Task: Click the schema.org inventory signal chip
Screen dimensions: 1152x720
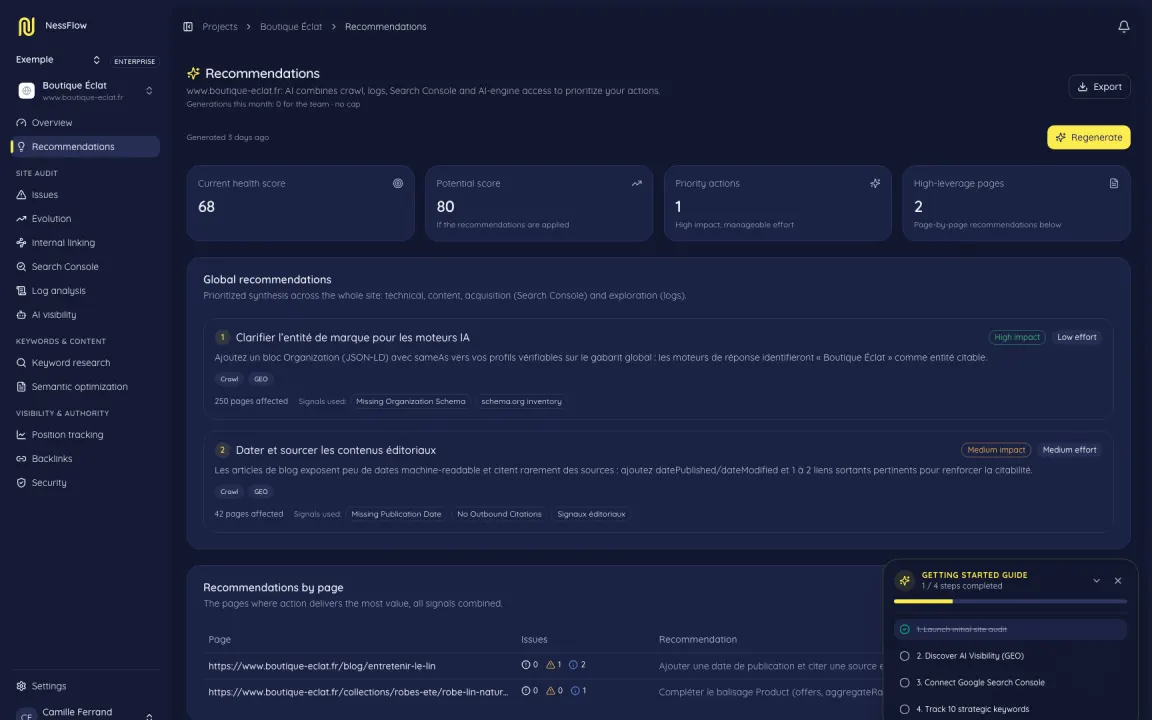Action: tap(521, 401)
